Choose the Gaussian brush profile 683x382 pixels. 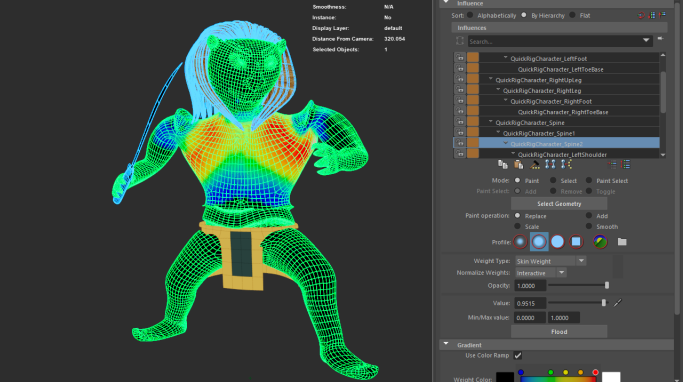point(520,241)
